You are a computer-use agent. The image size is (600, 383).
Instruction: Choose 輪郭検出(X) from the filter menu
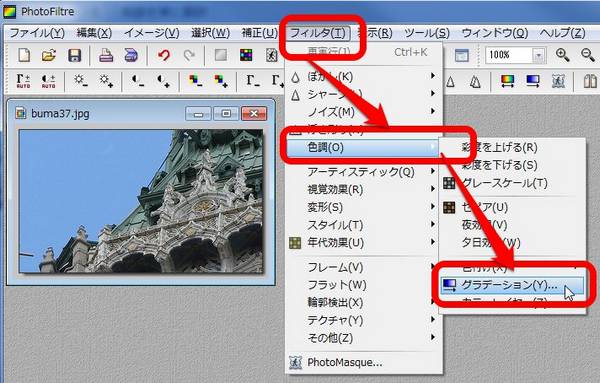point(364,302)
